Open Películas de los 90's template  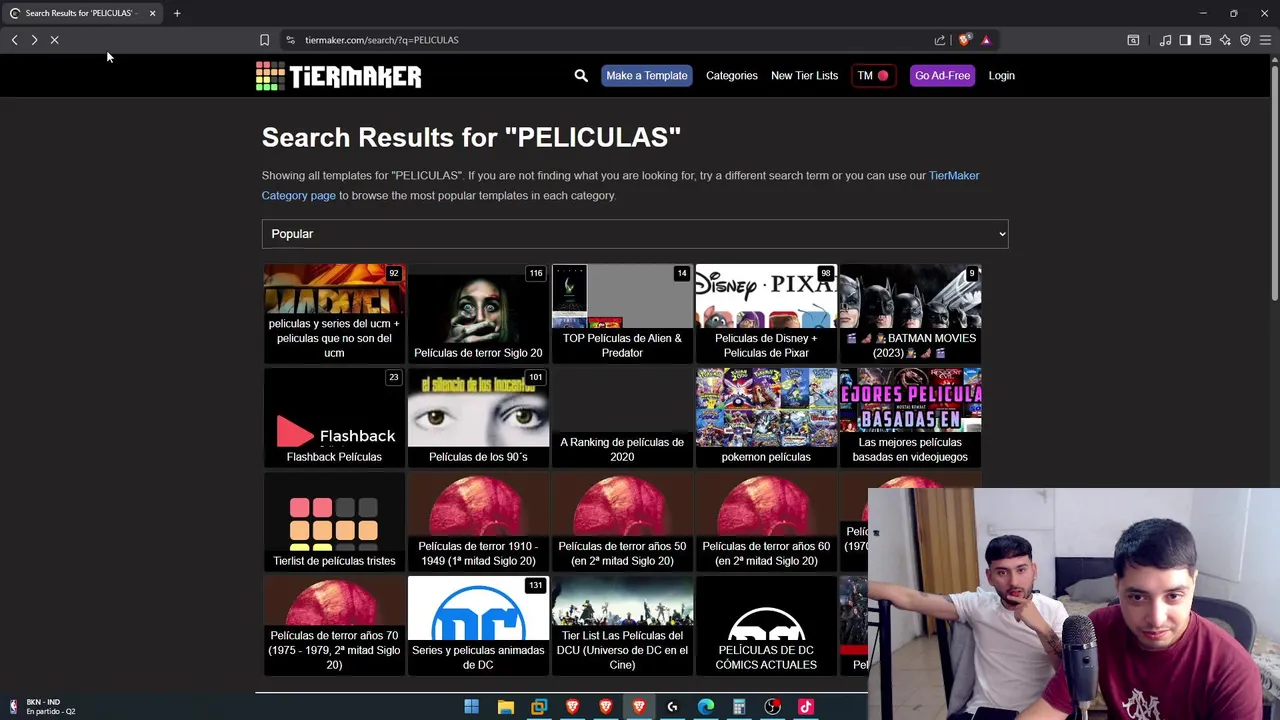tap(478, 417)
